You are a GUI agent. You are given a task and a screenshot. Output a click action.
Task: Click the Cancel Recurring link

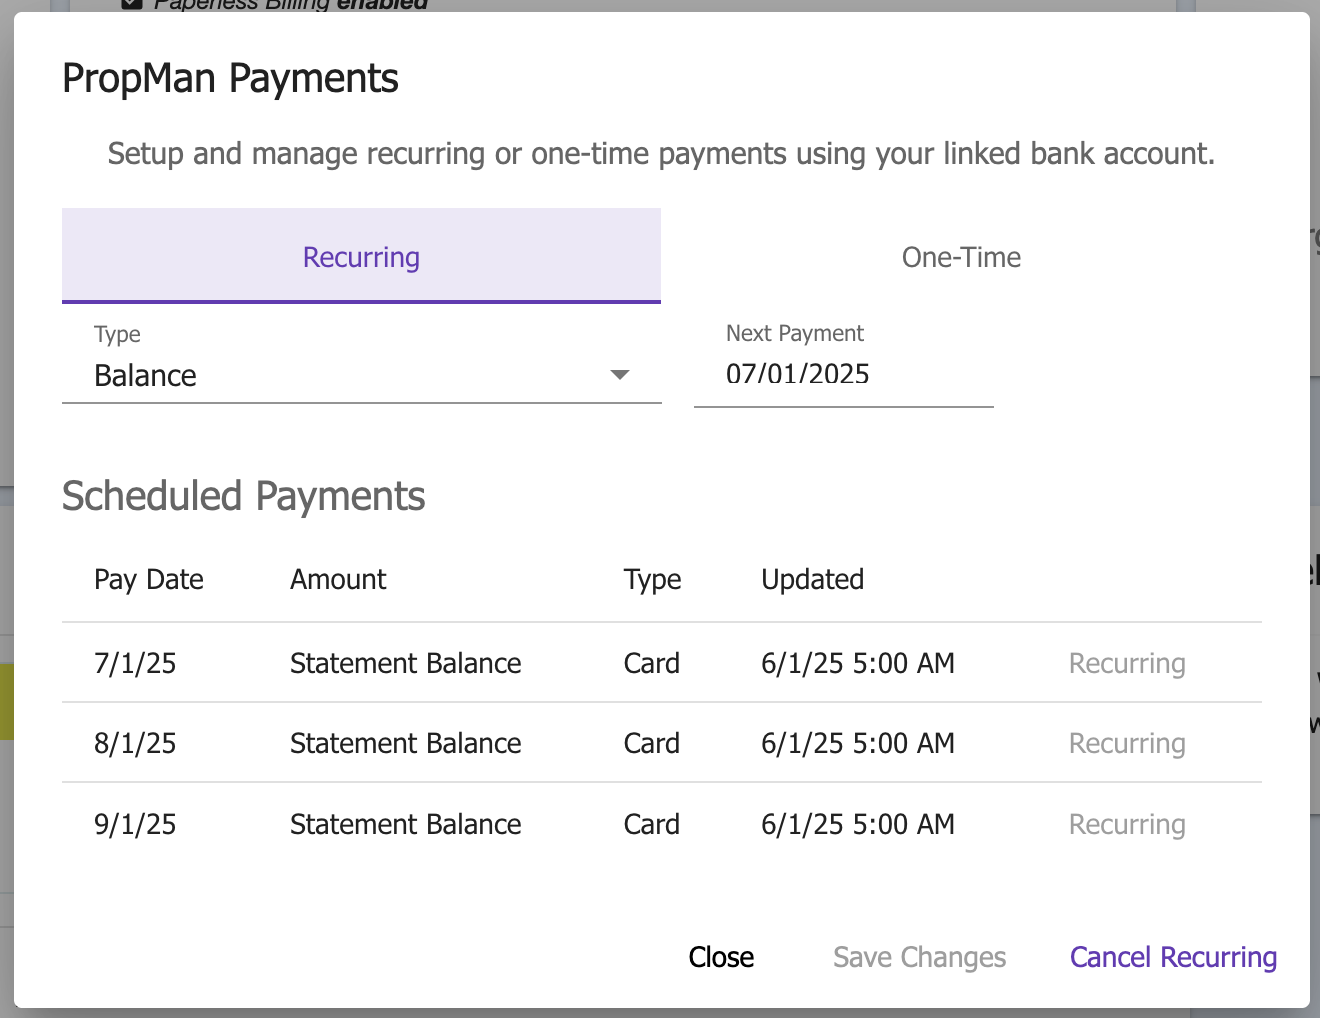click(x=1173, y=957)
